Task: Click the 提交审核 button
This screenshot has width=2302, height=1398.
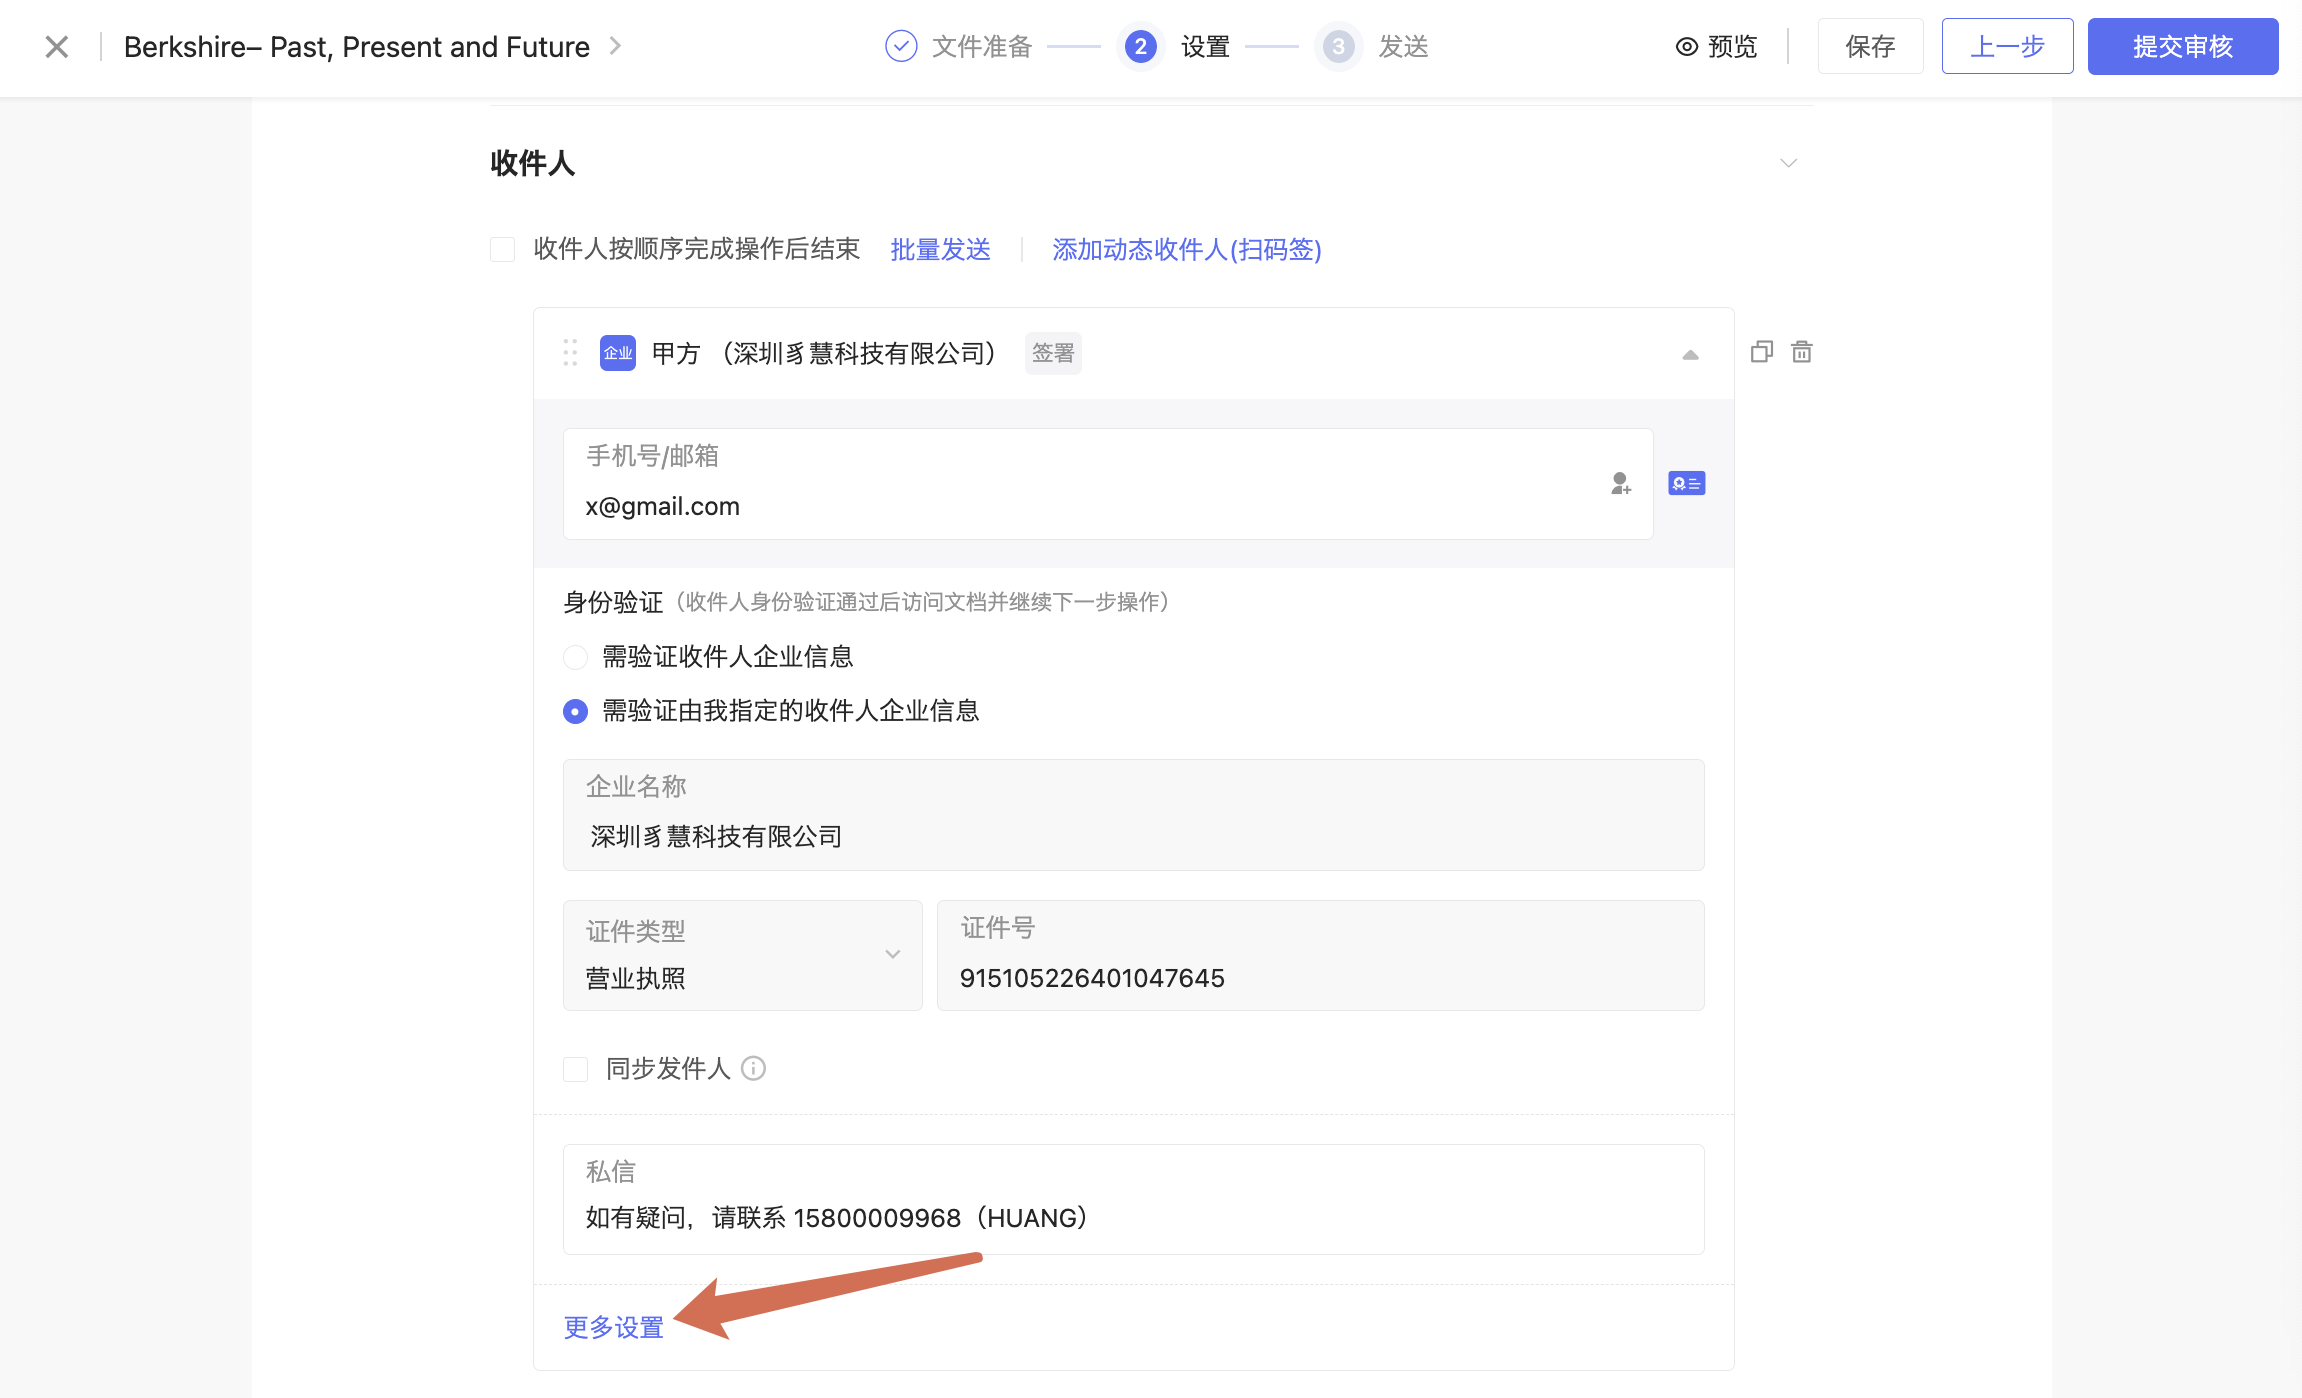Action: 2182,47
